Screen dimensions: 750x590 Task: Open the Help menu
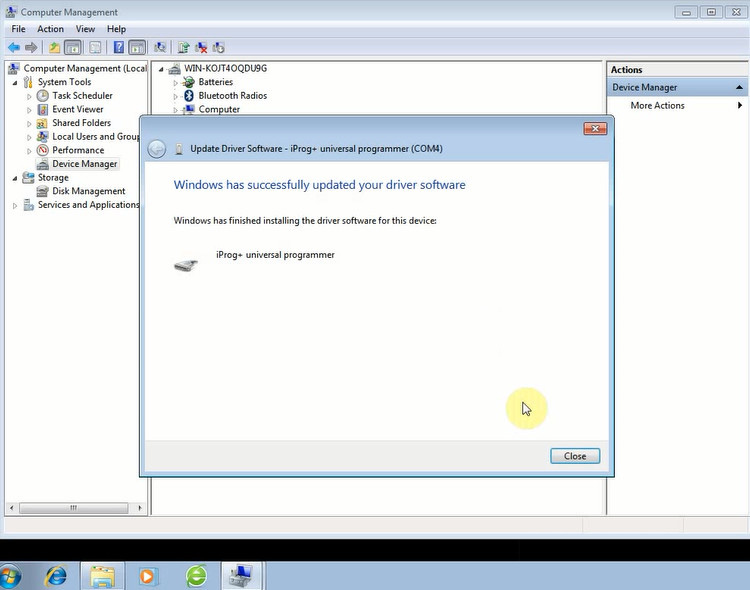pyautogui.click(x=116, y=29)
